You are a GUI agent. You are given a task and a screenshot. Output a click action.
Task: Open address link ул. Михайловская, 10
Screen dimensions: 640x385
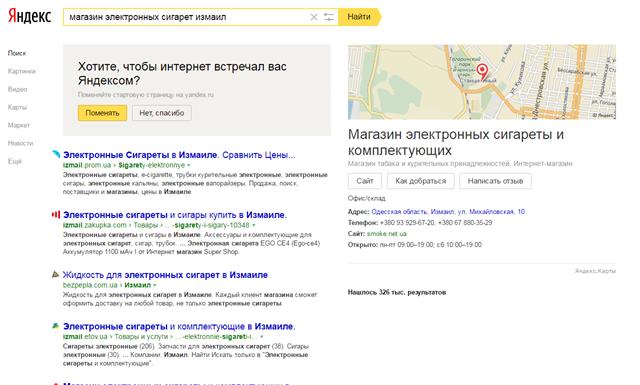click(x=448, y=211)
